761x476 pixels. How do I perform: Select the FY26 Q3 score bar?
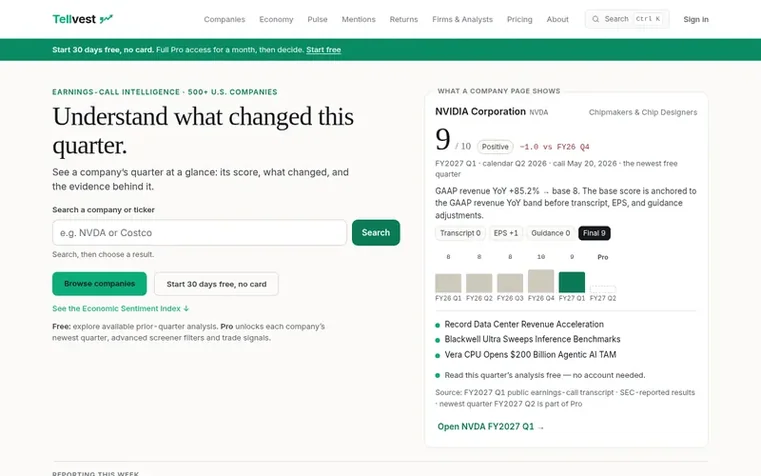pyautogui.click(x=510, y=282)
